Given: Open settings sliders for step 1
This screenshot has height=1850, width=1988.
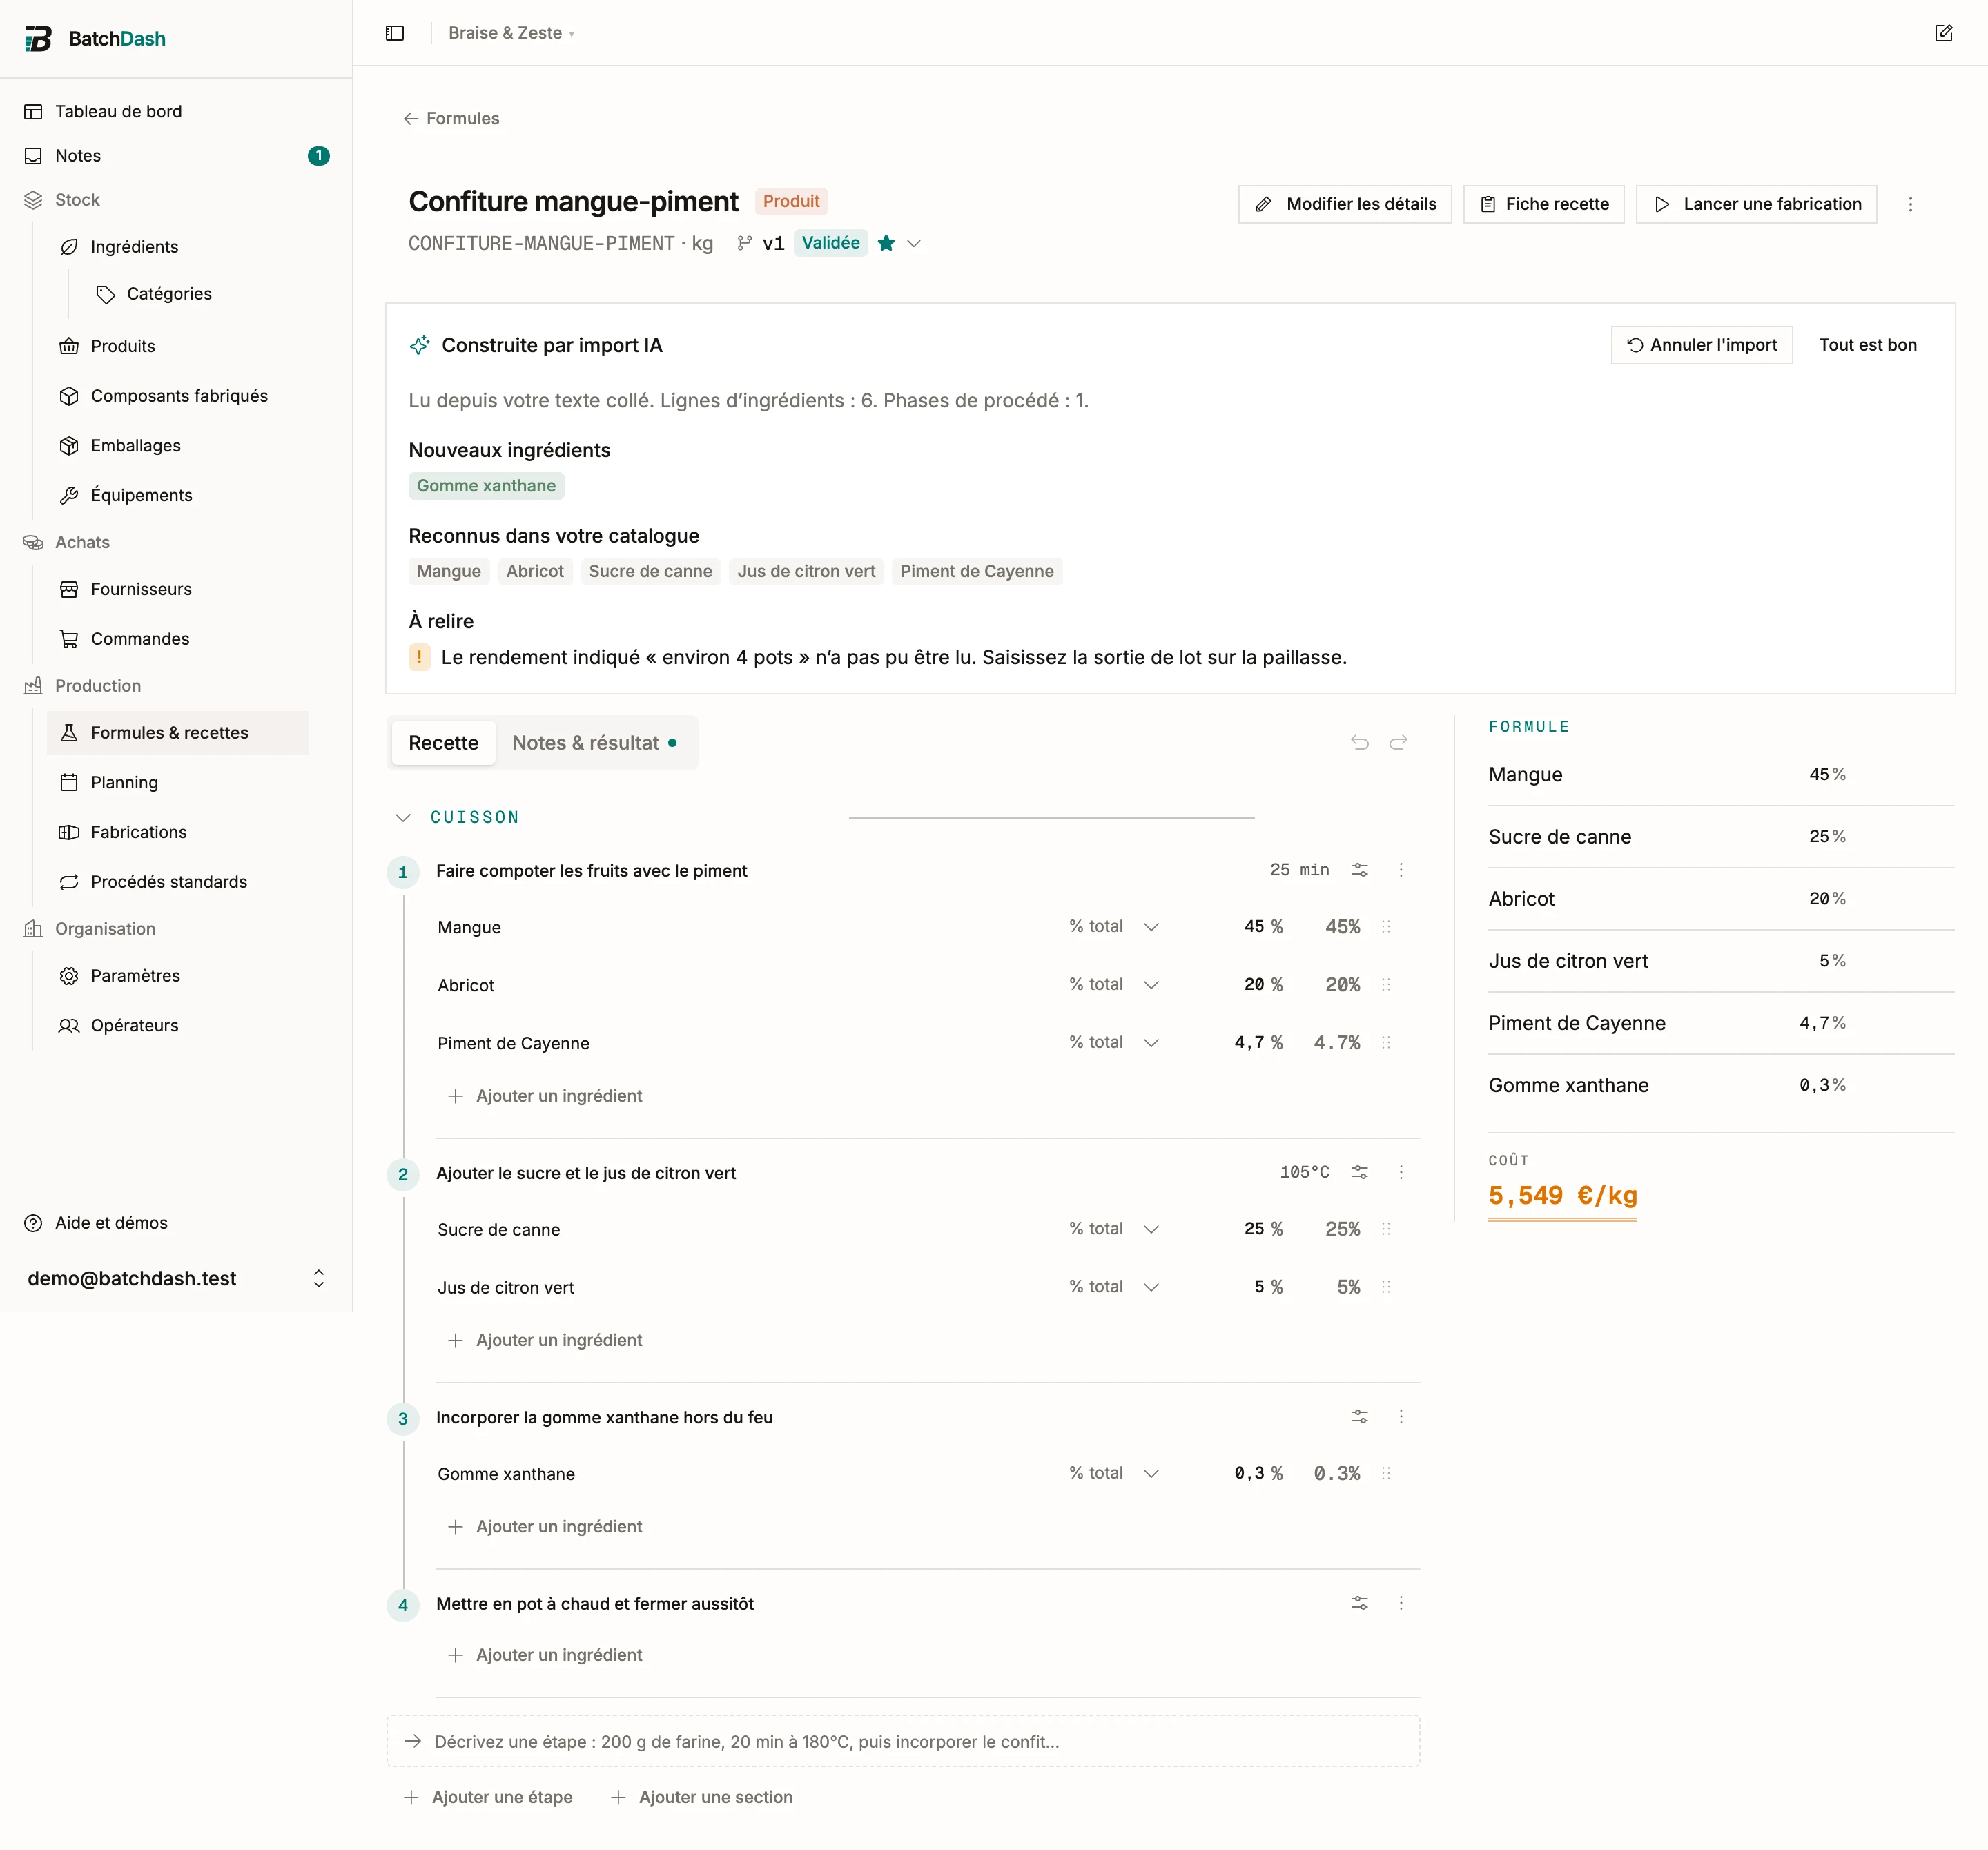Looking at the screenshot, I should (1359, 870).
